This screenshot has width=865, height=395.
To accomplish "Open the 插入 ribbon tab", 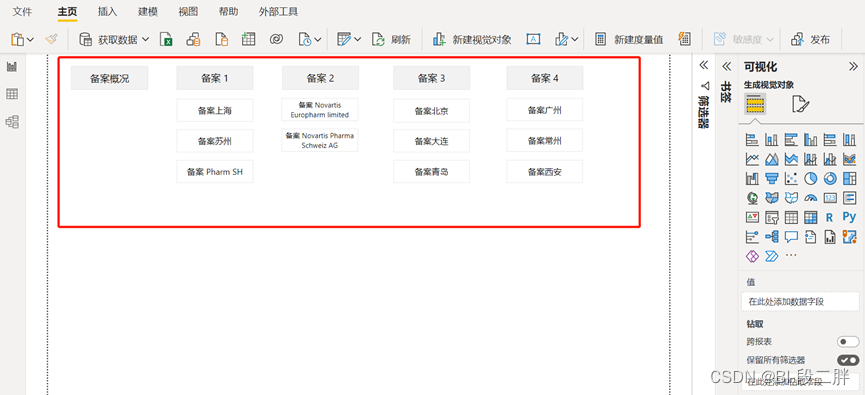I will [x=108, y=11].
